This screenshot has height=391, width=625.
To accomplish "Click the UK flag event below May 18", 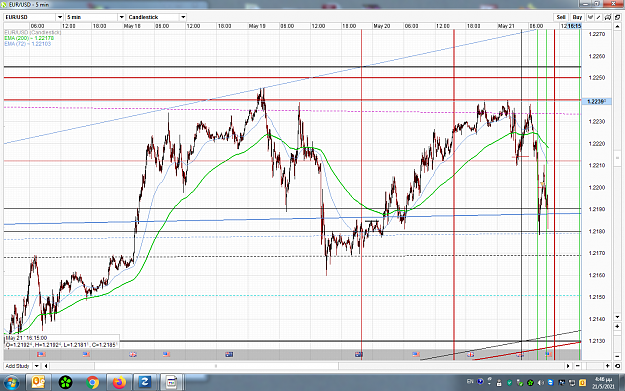I will 133,354.
